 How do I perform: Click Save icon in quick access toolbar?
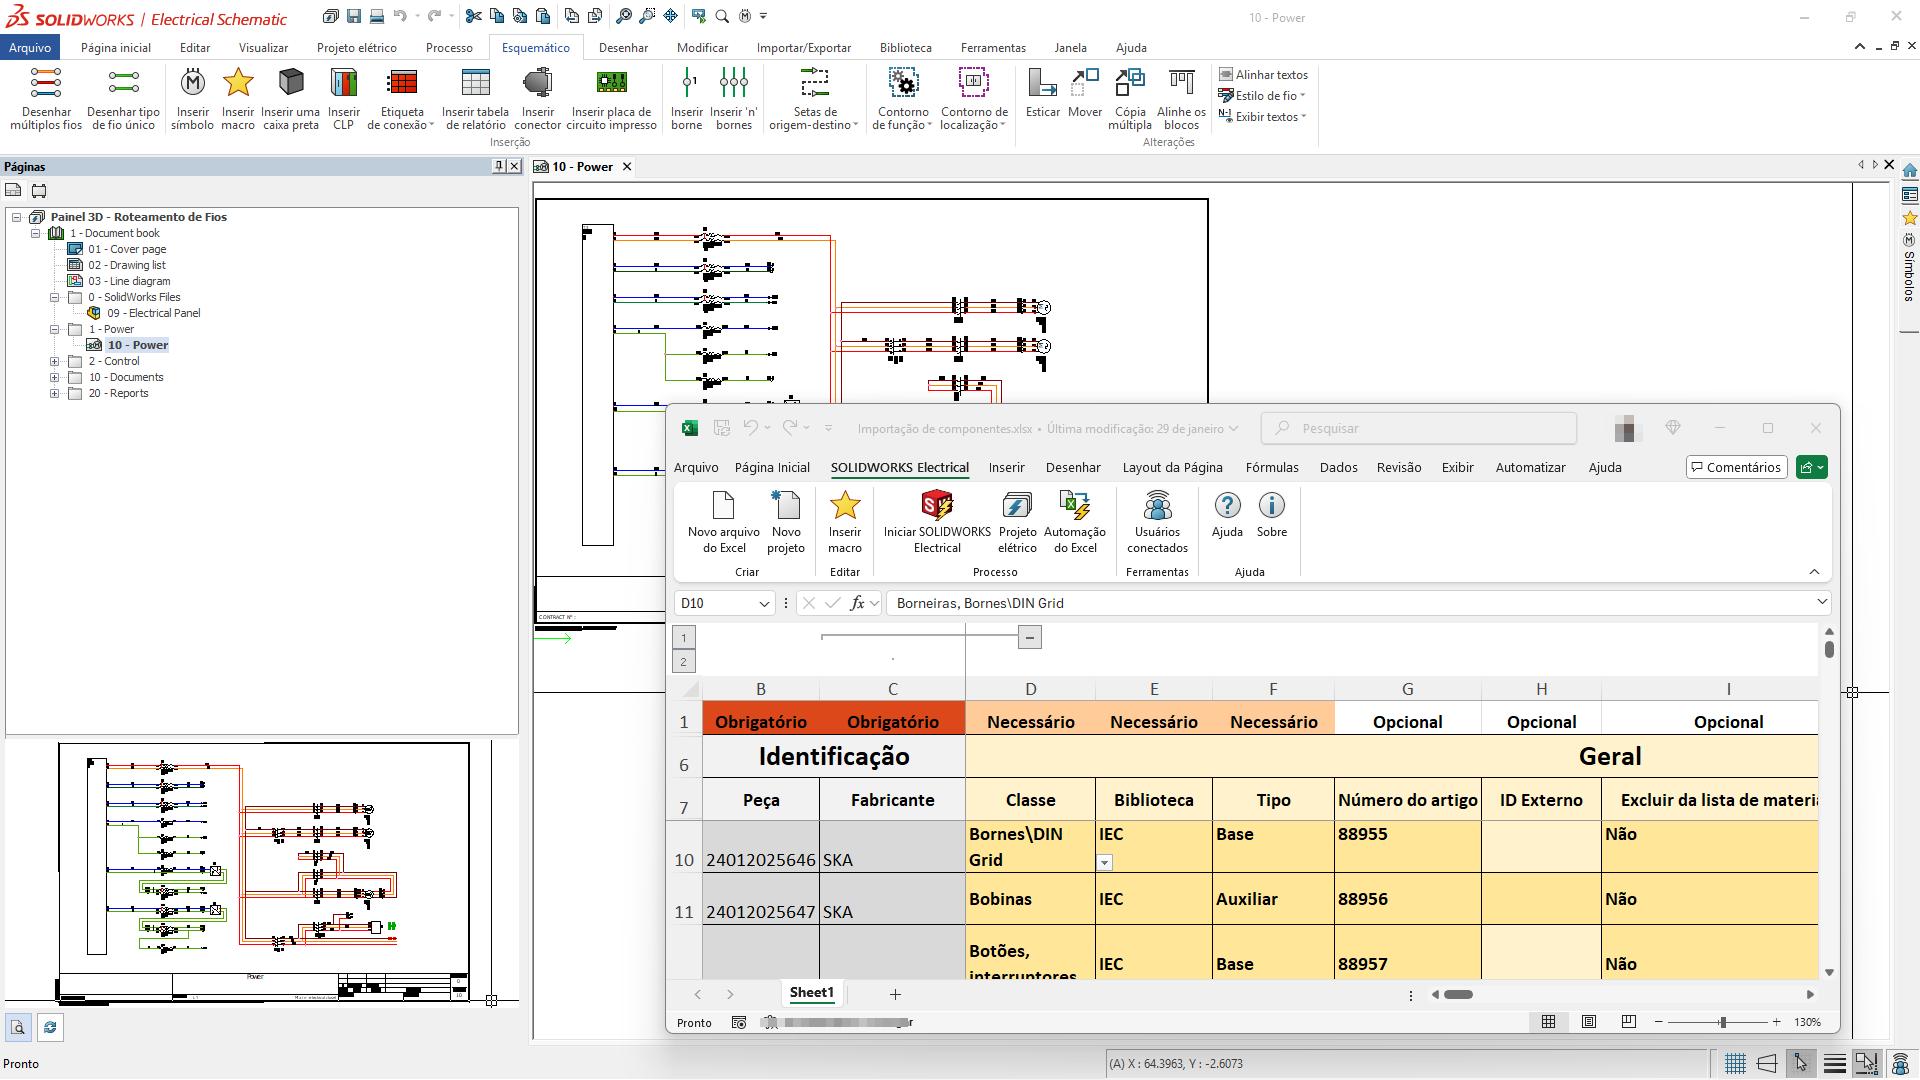[x=354, y=16]
